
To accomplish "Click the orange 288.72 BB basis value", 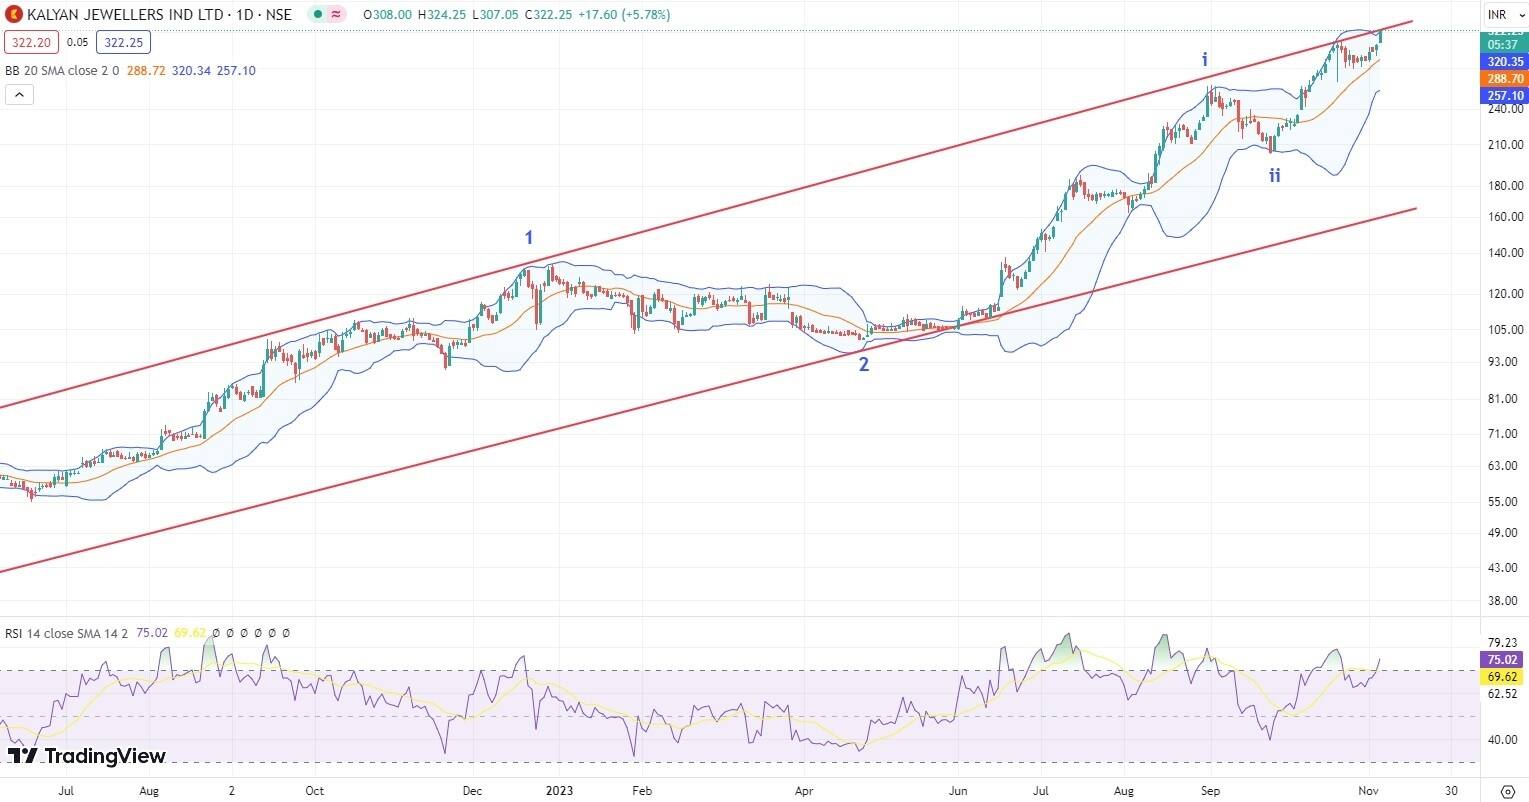I will point(146,71).
